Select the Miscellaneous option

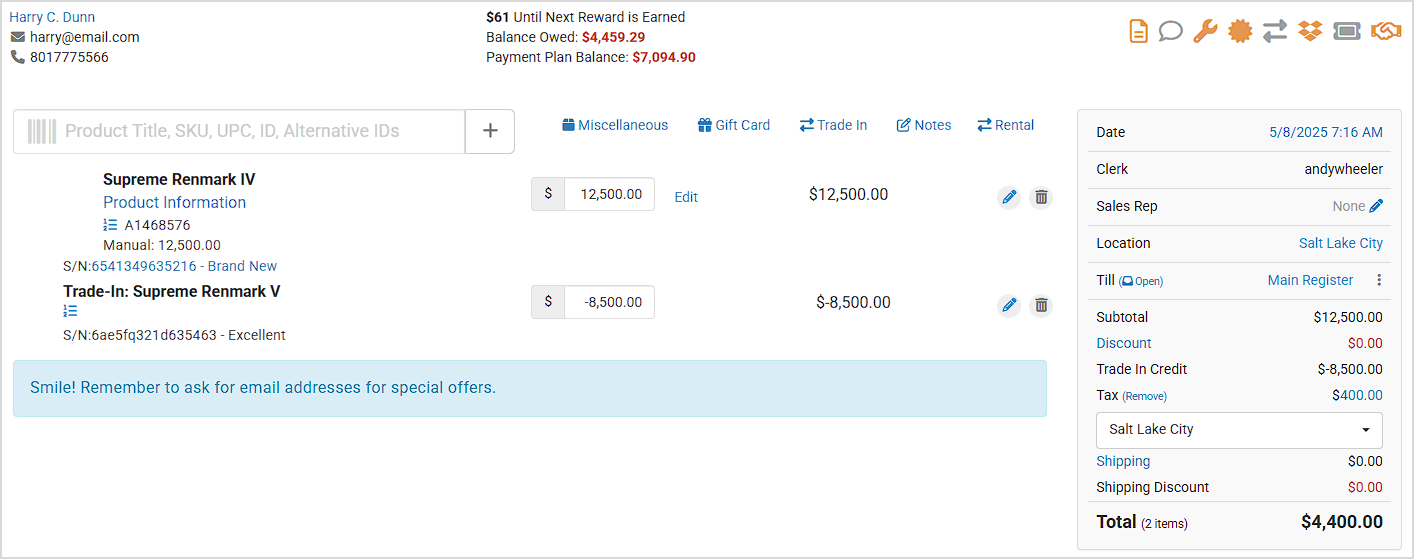click(615, 125)
